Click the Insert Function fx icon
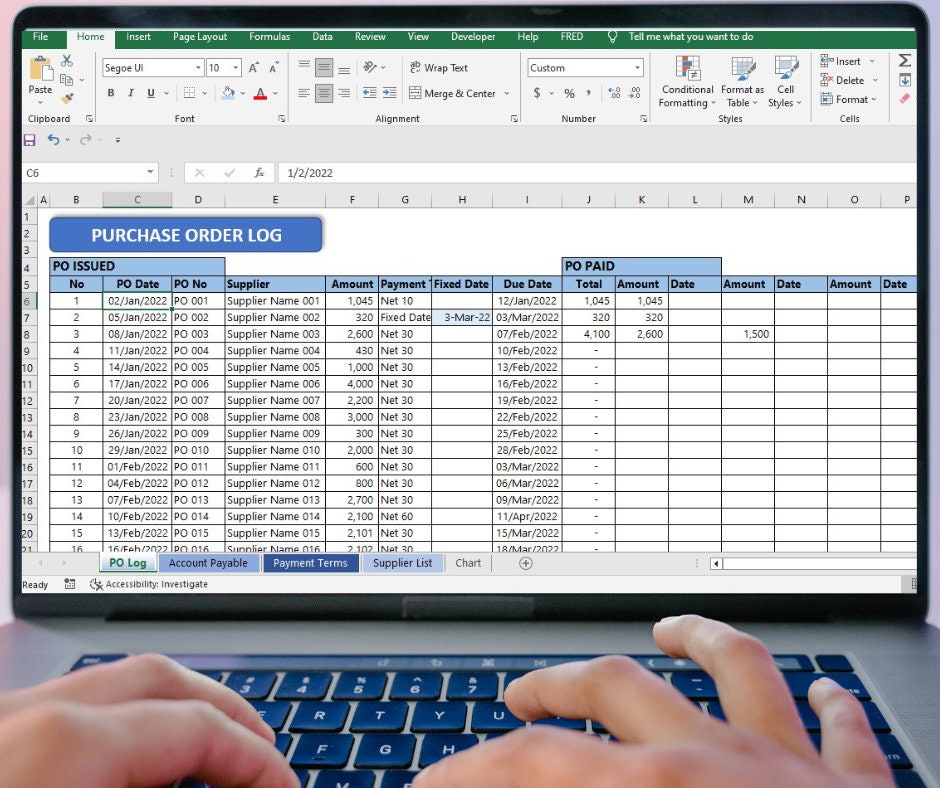 click(259, 173)
